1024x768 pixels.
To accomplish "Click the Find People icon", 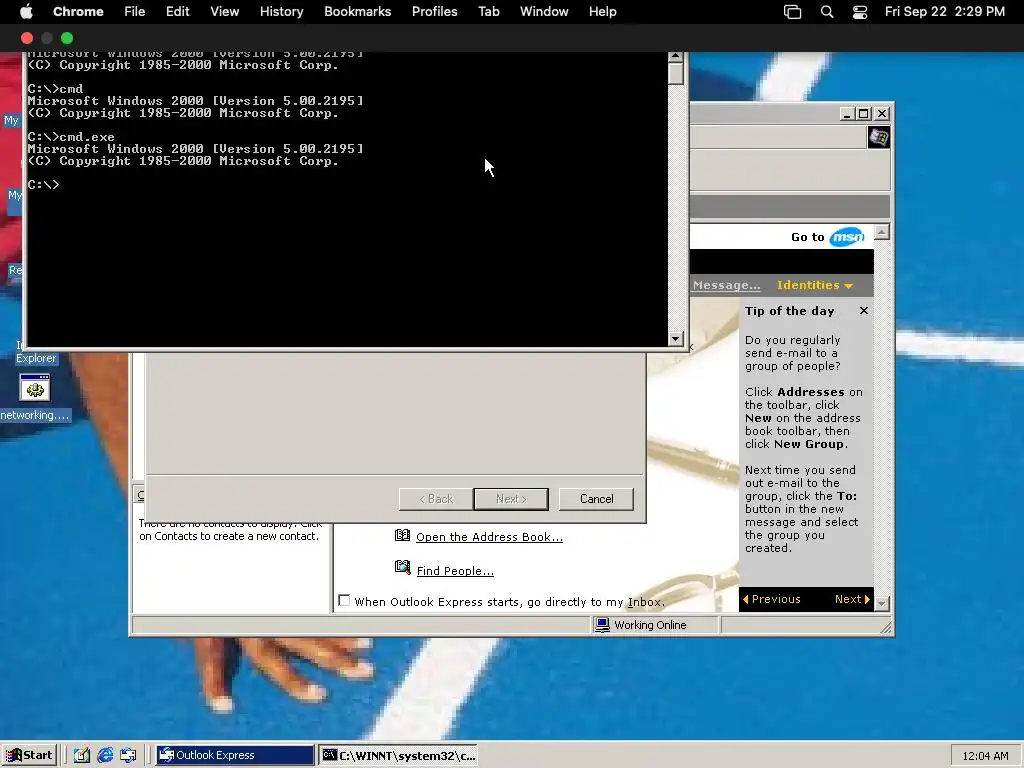I will tap(402, 568).
